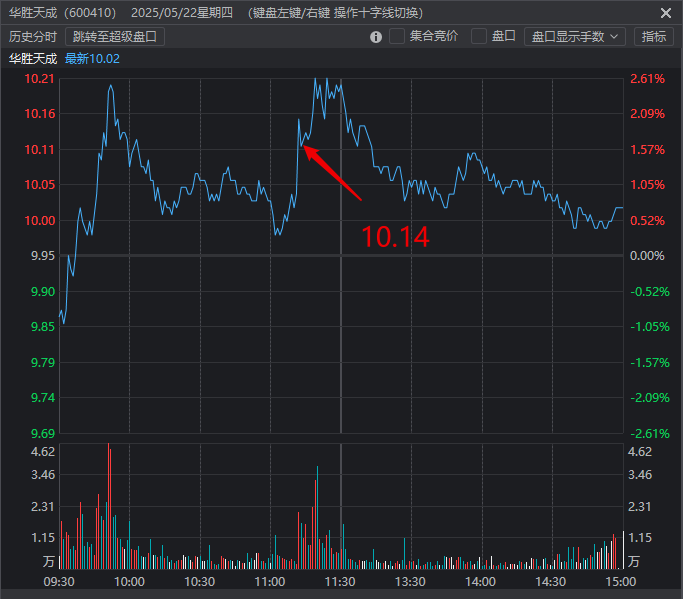Click the 华胜天成 stock name label
This screenshot has width=683, height=599.
pyautogui.click(x=33, y=59)
